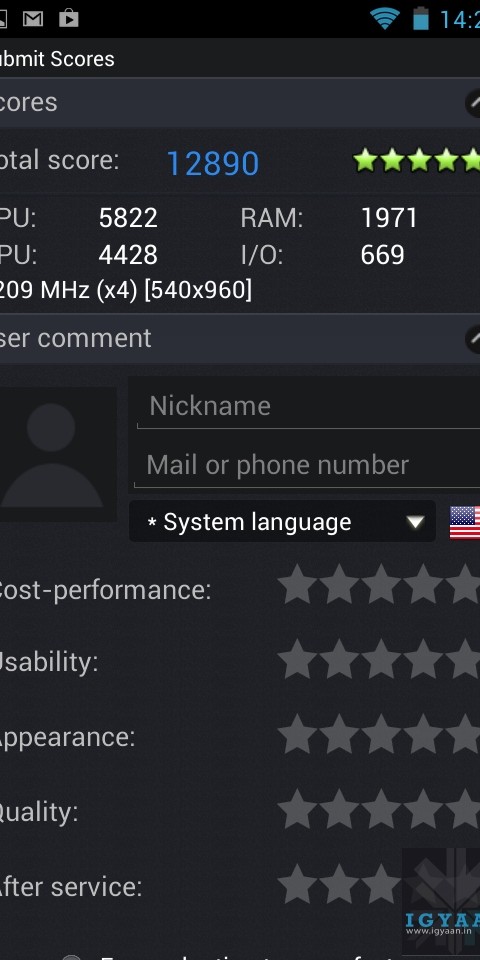Focus the Nickname input field
The height and width of the screenshot is (960, 480).
click(x=309, y=406)
